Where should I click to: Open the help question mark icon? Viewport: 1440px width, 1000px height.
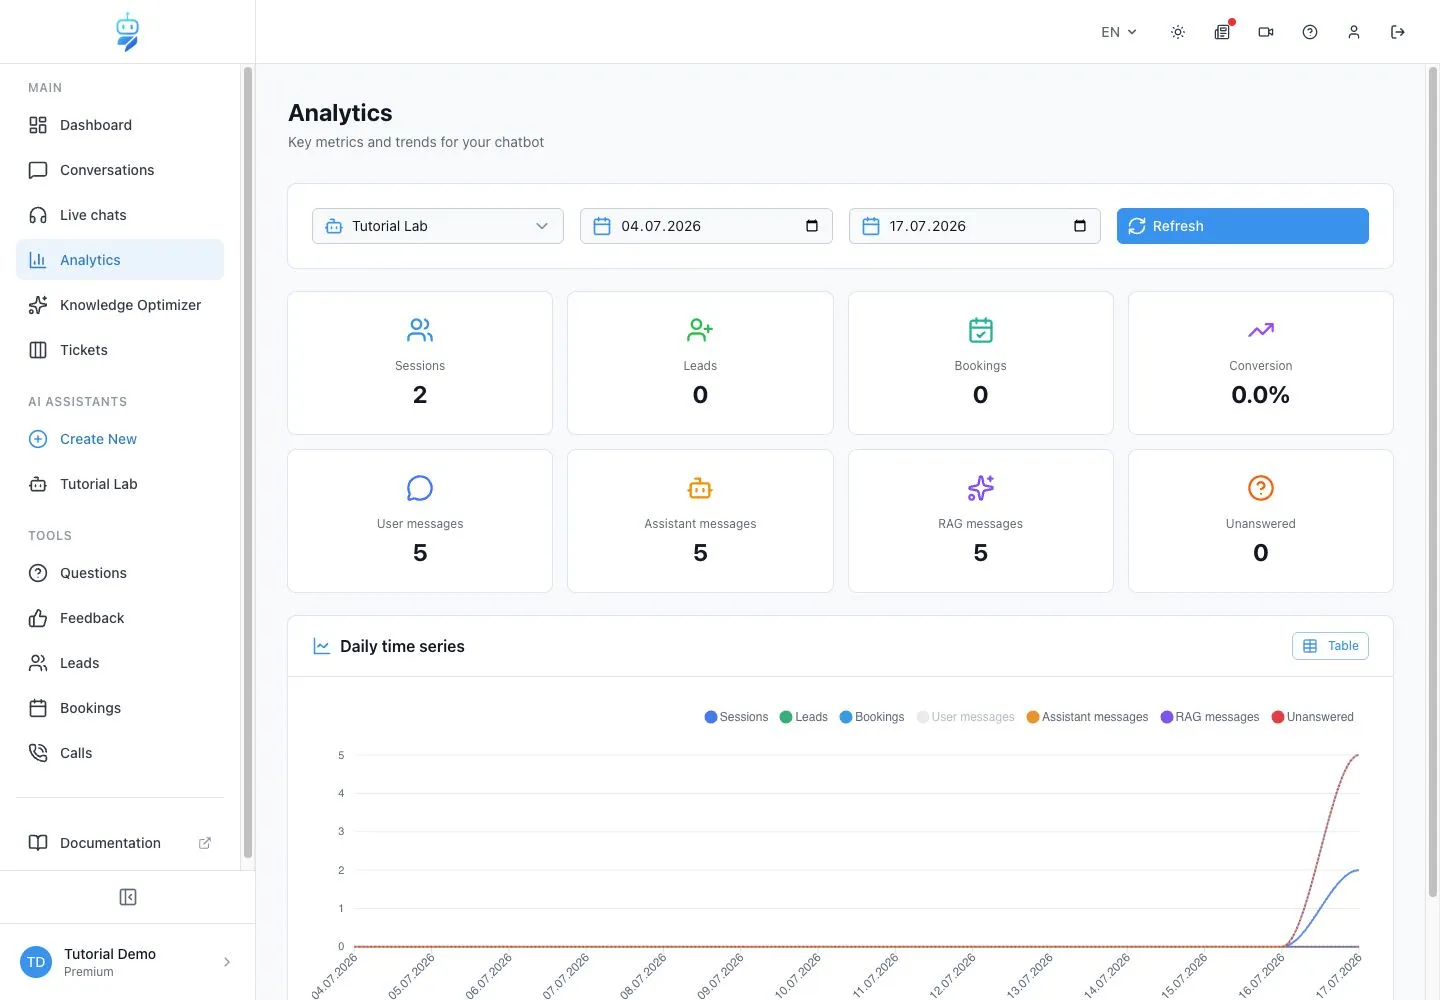point(1310,32)
